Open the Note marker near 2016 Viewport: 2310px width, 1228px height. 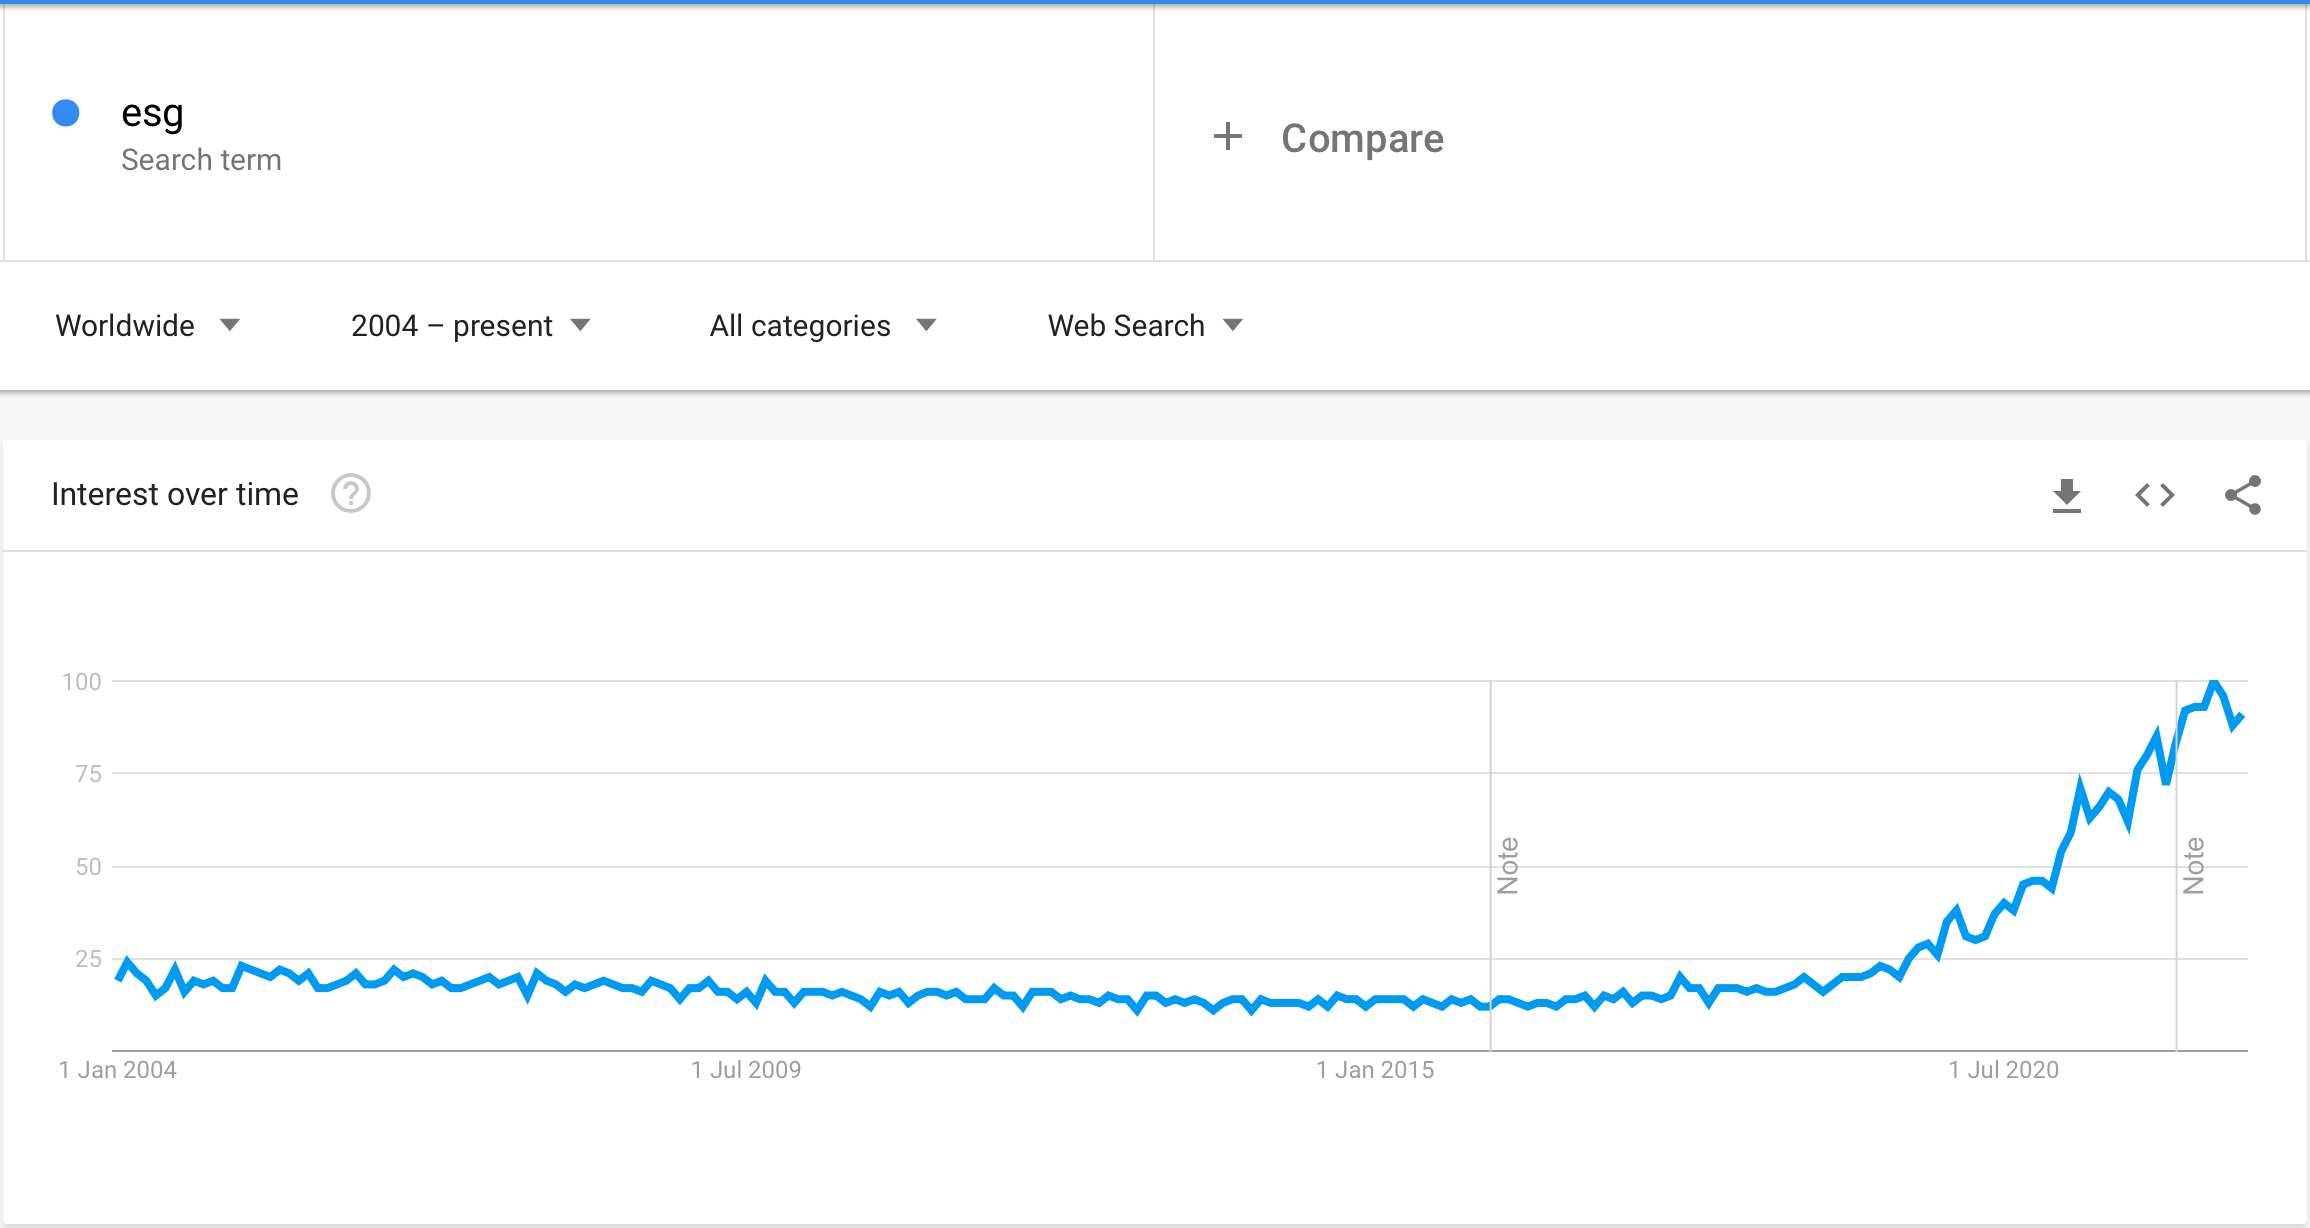[x=1508, y=866]
